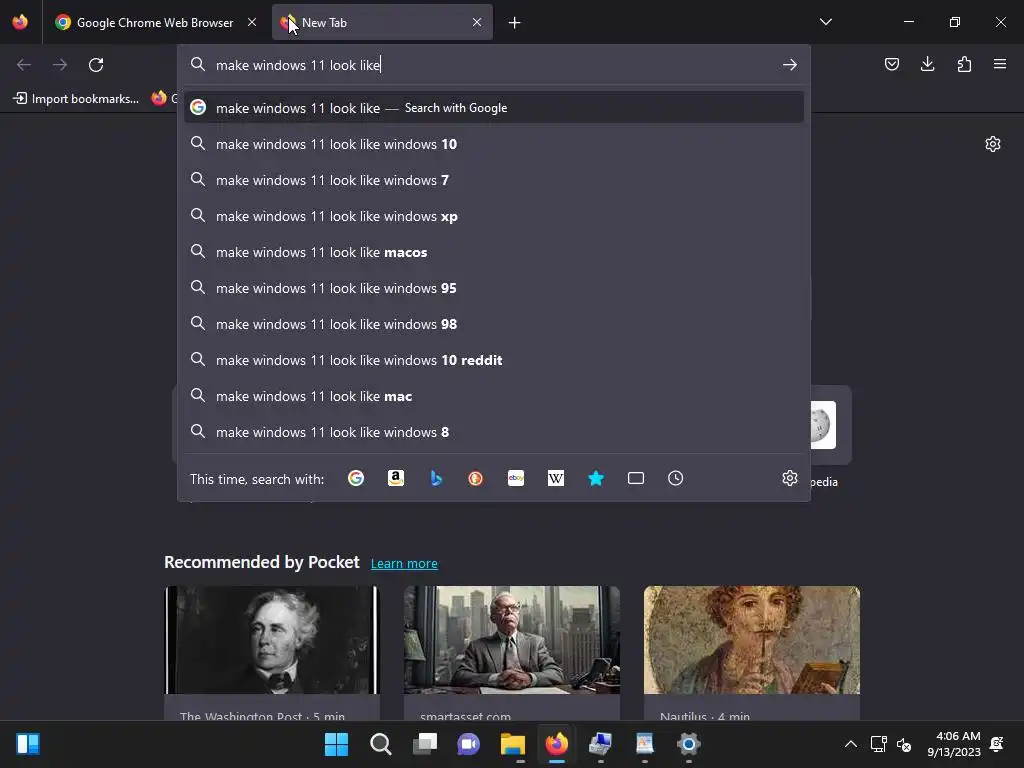Viewport: 1024px width, 768px height.
Task: Select suggestion 'look like windows 8'
Action: pos(494,431)
